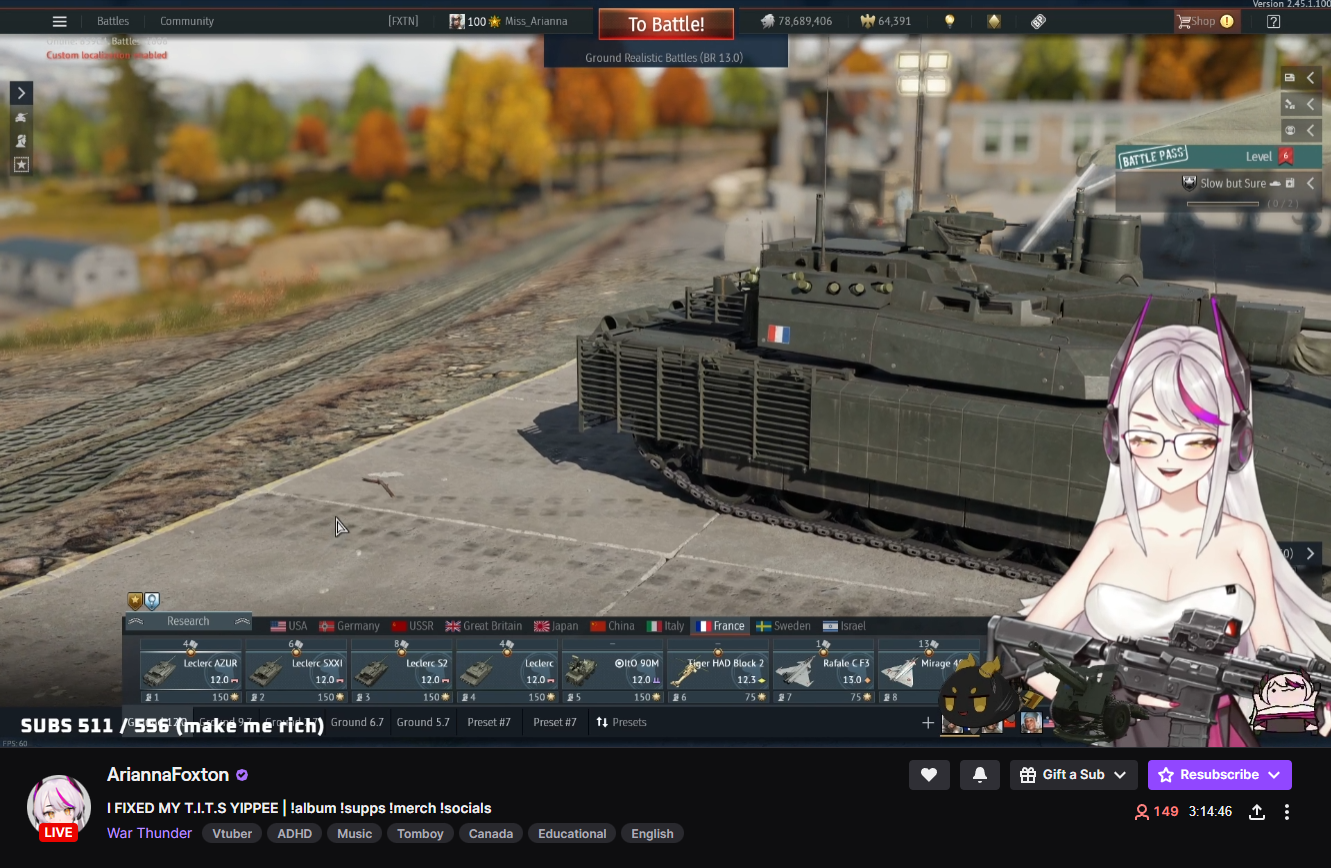The height and width of the screenshot is (868, 1331).
Task: Open the AriannaFoxton channel name link
Action: click(x=168, y=775)
